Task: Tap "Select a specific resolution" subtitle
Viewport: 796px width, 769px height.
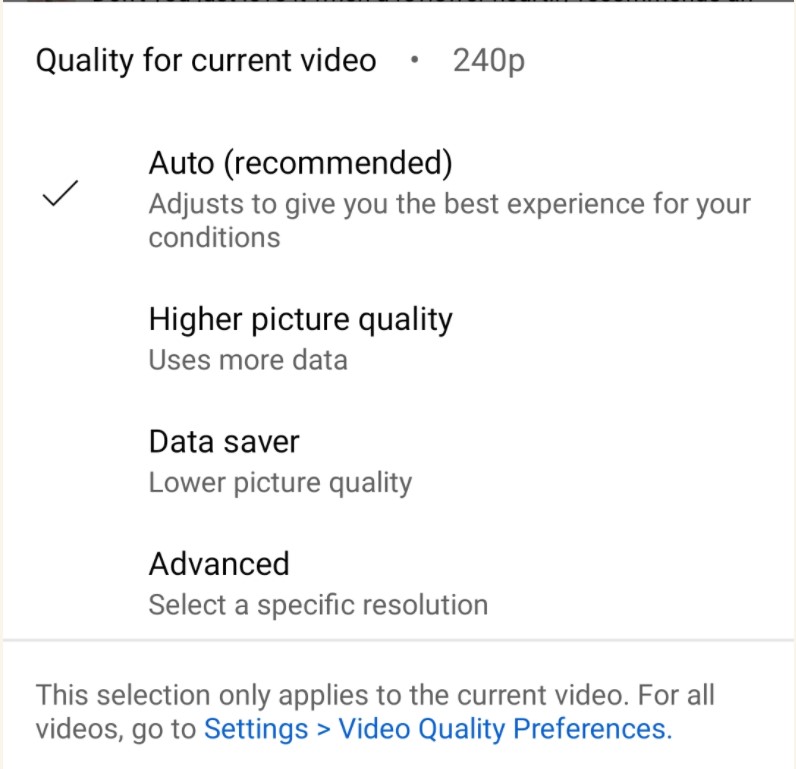Action: pyautogui.click(x=318, y=605)
